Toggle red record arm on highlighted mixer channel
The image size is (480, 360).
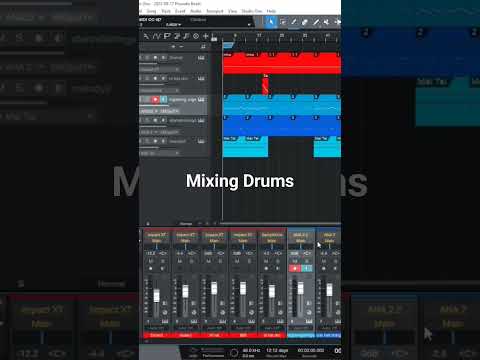click(295, 268)
